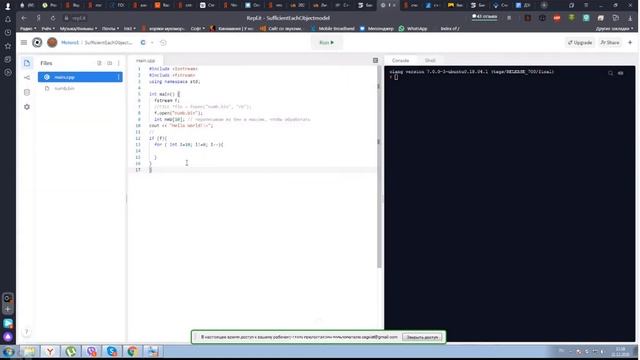The height and width of the screenshot is (360, 640).
Task: Click the console search icon
Action: [611, 73]
